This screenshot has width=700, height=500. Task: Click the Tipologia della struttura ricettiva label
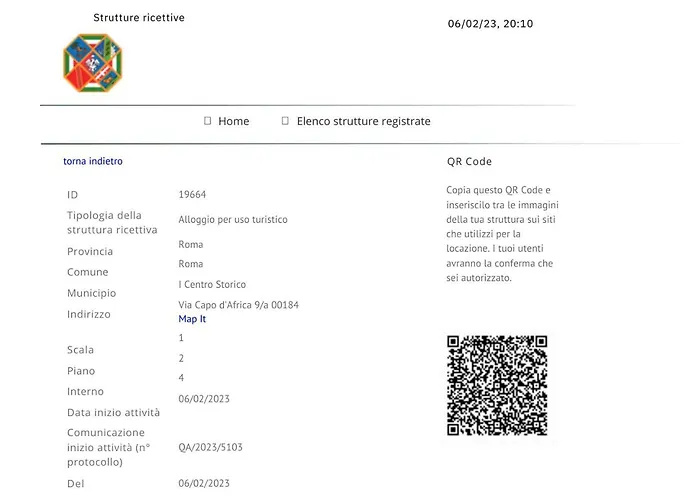tap(111, 222)
